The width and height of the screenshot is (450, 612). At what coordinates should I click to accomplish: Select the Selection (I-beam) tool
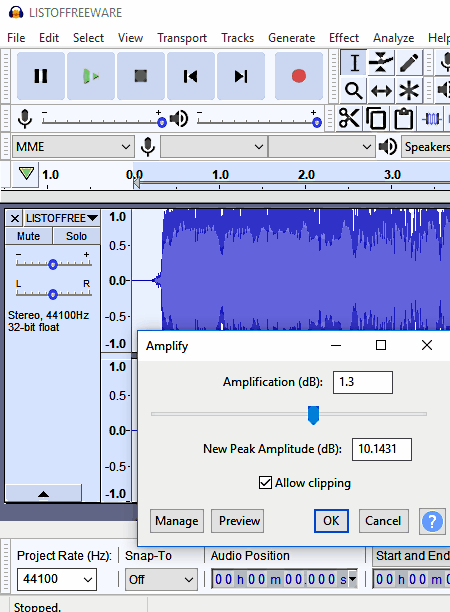click(x=354, y=62)
